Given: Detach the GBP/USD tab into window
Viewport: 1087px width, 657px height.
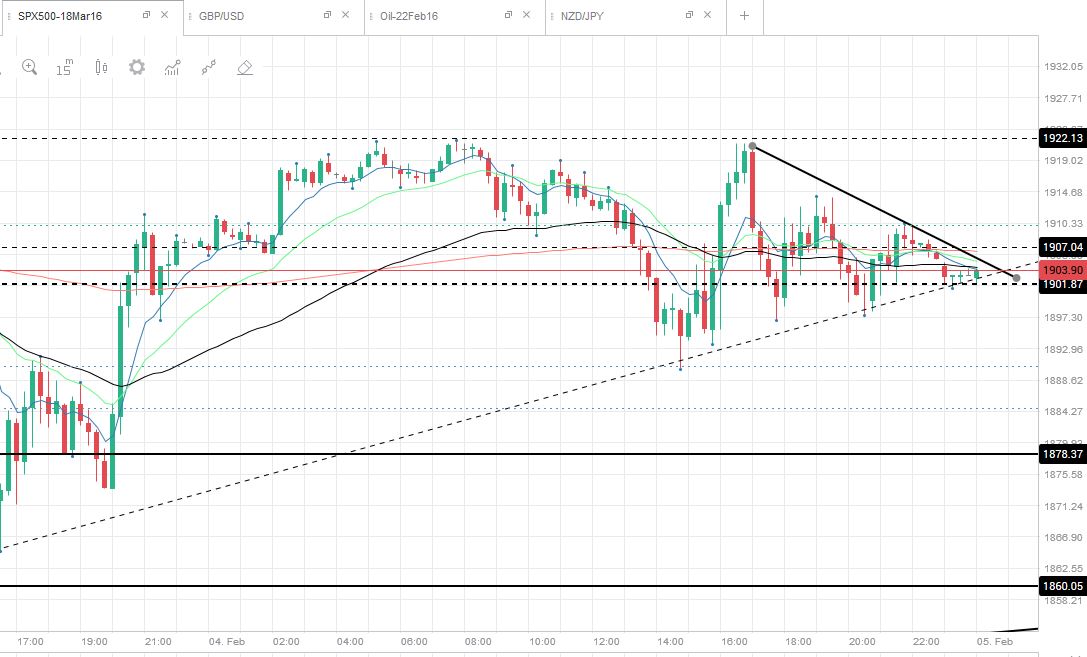Looking at the screenshot, I should pos(327,15).
